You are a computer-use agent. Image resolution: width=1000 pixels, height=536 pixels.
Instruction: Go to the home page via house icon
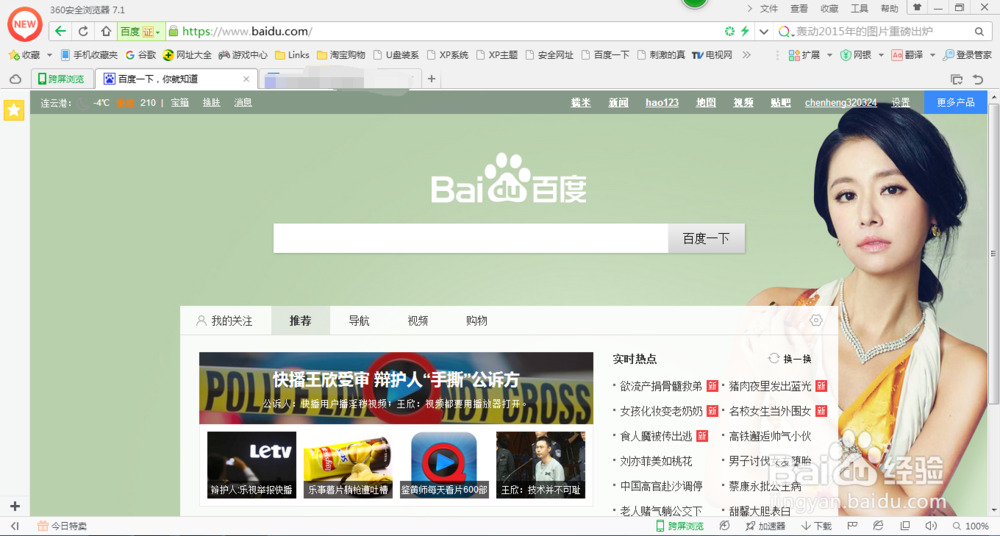(x=106, y=31)
